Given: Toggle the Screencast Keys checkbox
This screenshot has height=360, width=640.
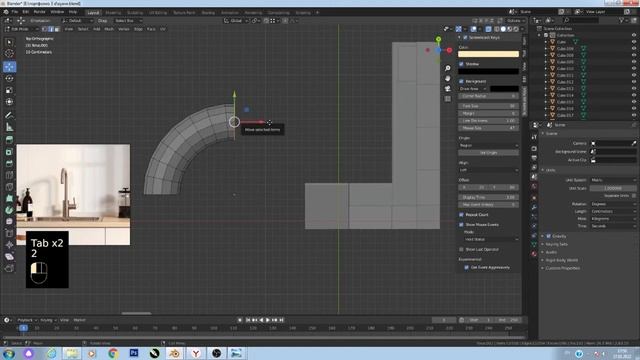Looking at the screenshot, I should click(x=465, y=37).
